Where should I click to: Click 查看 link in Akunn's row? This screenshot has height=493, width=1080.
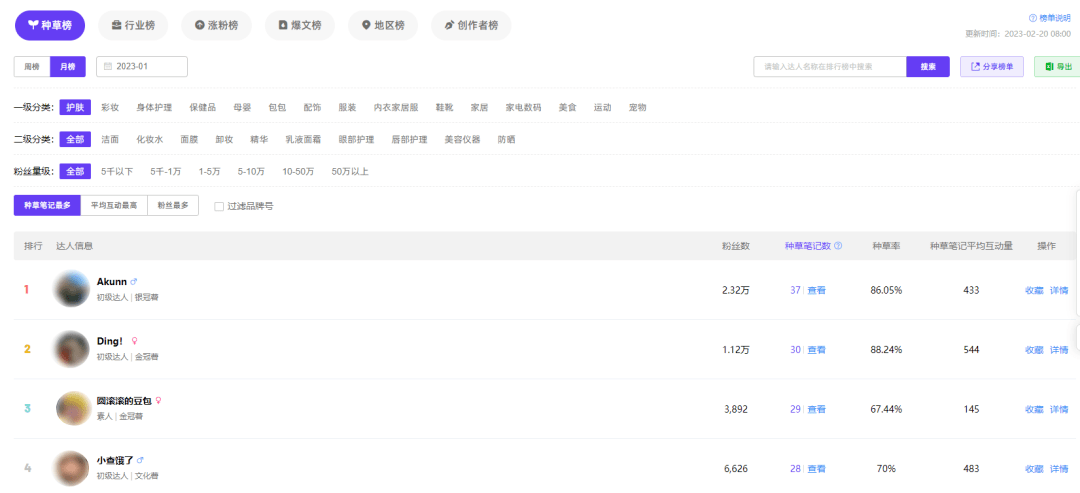pyautogui.click(x=817, y=290)
